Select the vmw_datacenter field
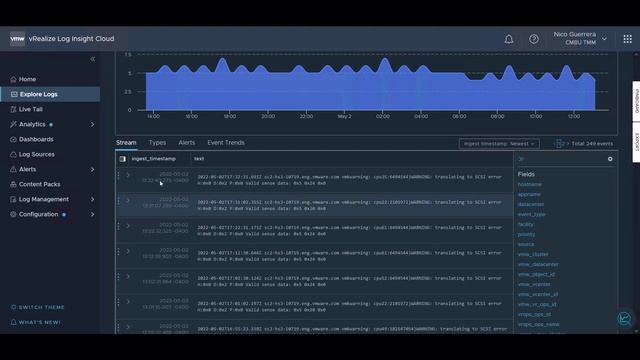 538,264
